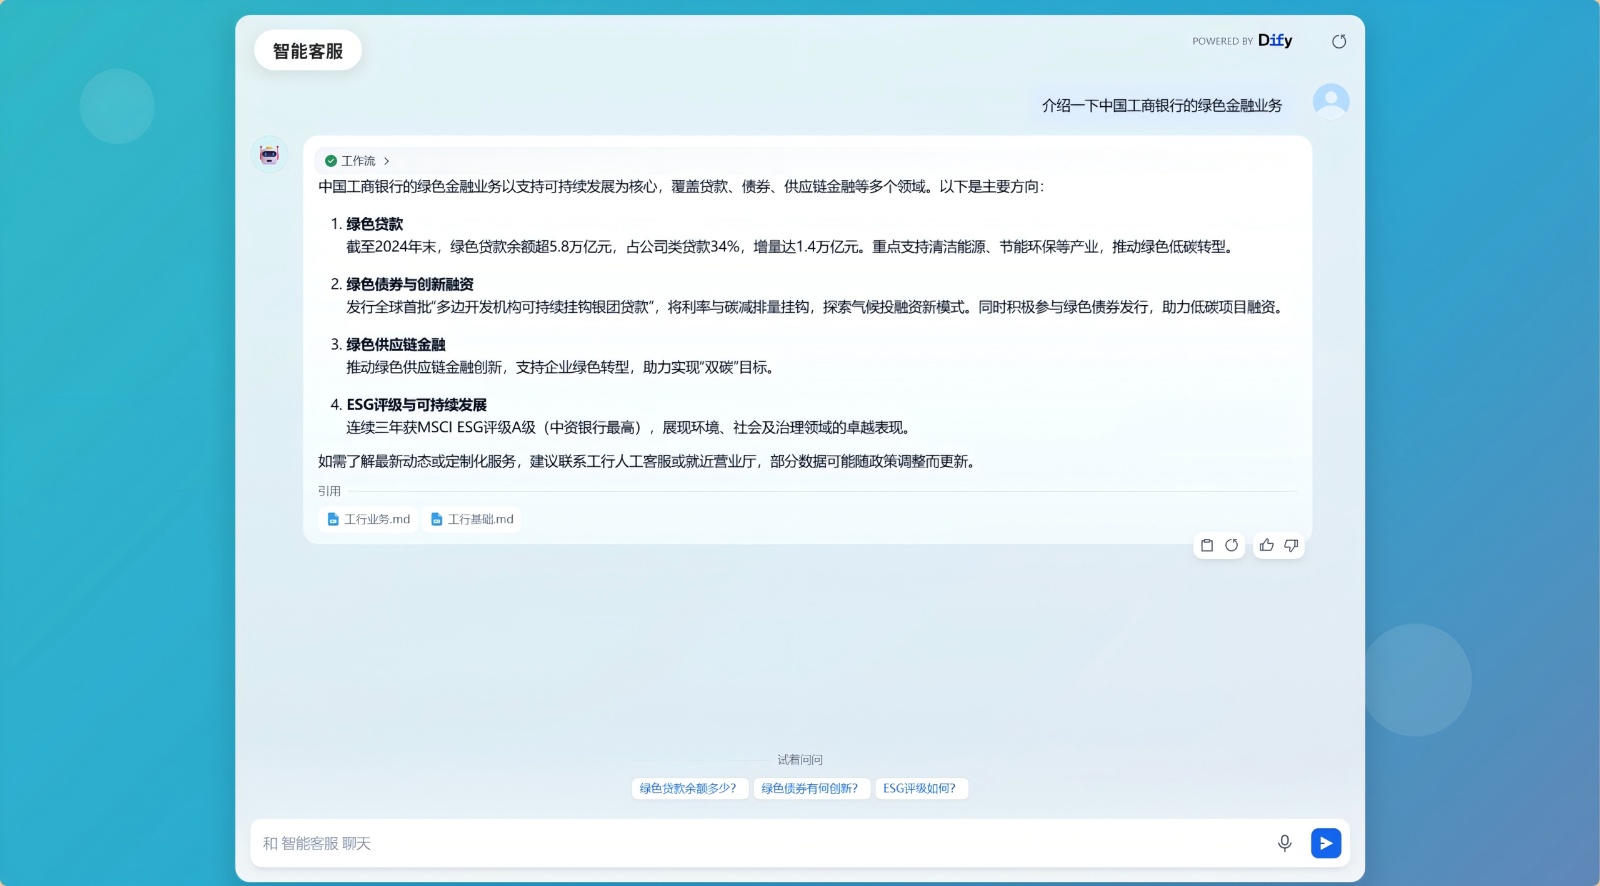Click the green check workflow status icon

click(331, 161)
